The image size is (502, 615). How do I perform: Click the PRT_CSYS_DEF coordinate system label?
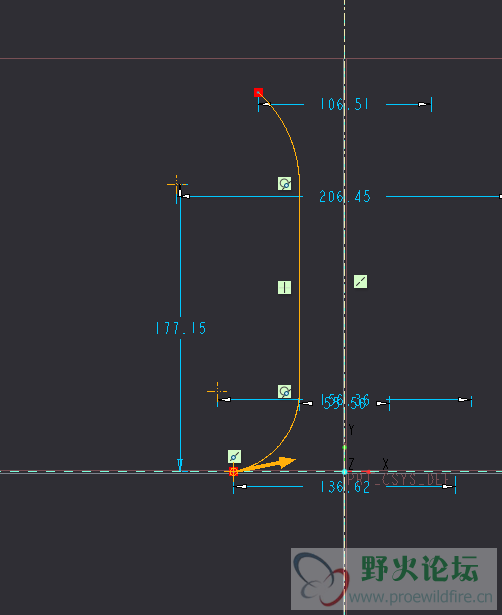click(x=398, y=479)
